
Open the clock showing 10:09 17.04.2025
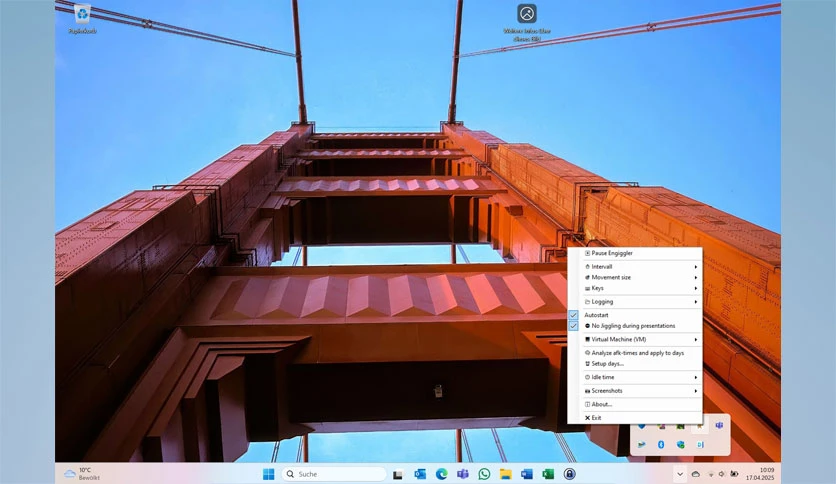pos(760,474)
